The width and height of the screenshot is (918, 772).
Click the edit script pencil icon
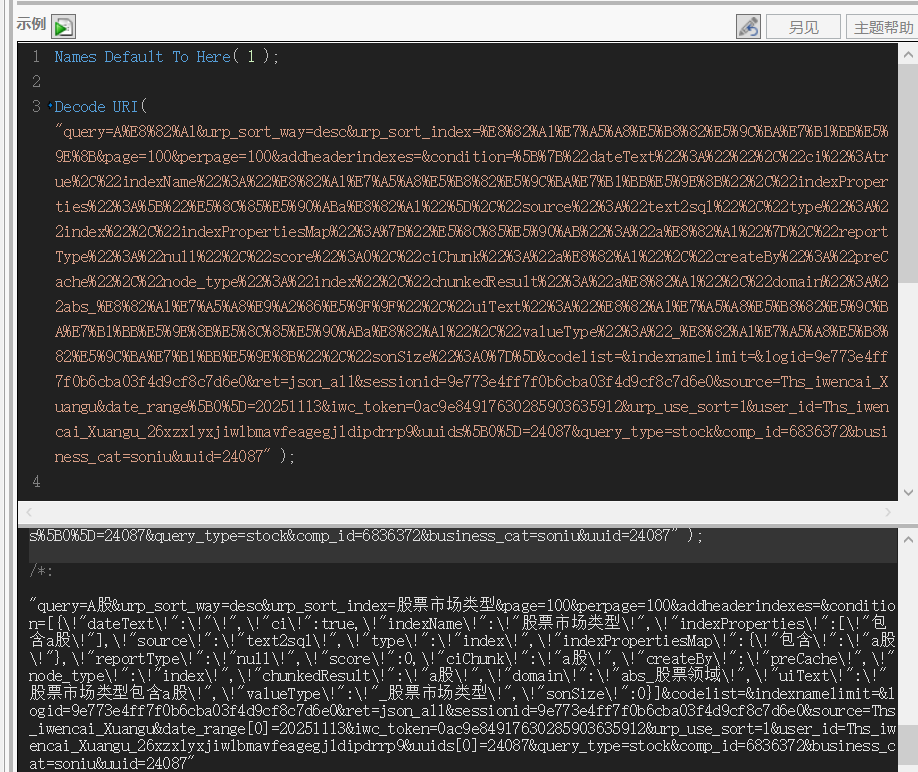748,27
